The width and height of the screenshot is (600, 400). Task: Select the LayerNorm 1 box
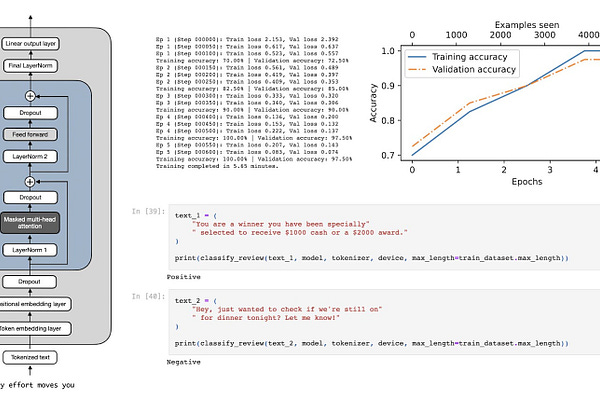[x=30, y=250]
